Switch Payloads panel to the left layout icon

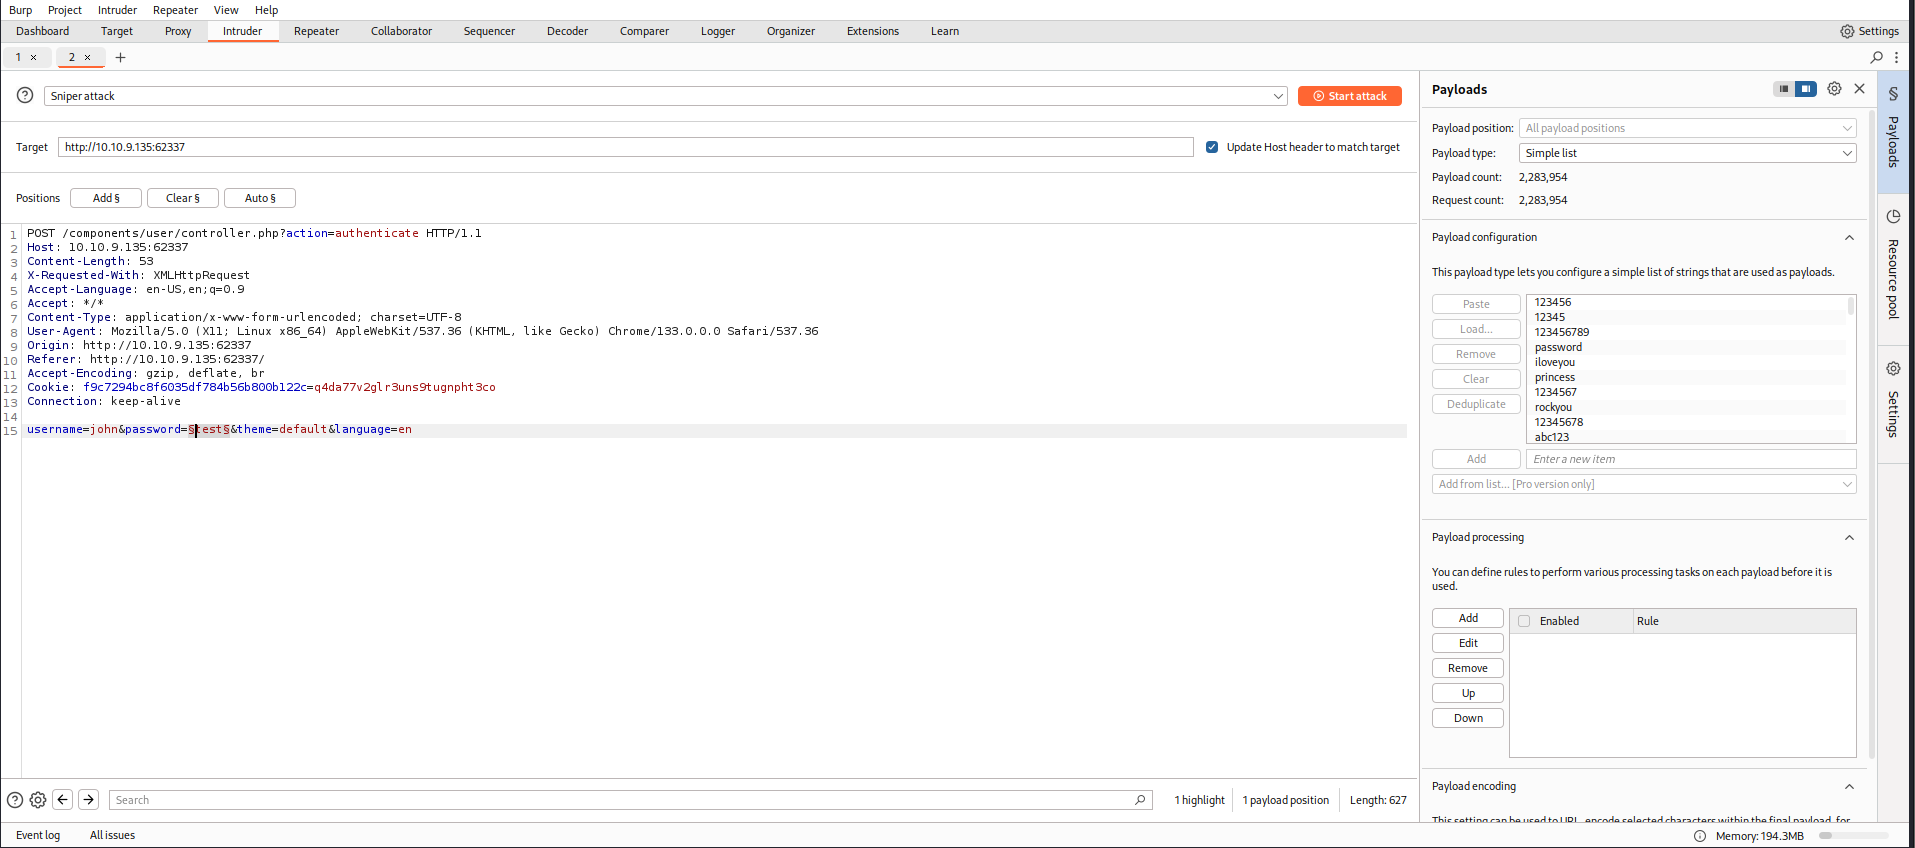(x=1783, y=89)
